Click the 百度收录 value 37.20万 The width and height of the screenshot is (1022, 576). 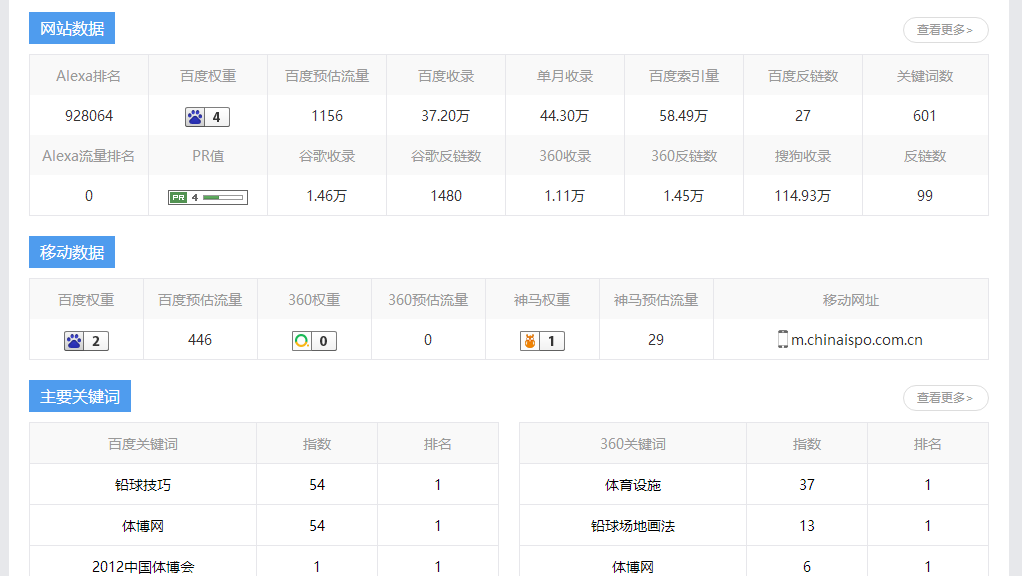pyautogui.click(x=446, y=116)
